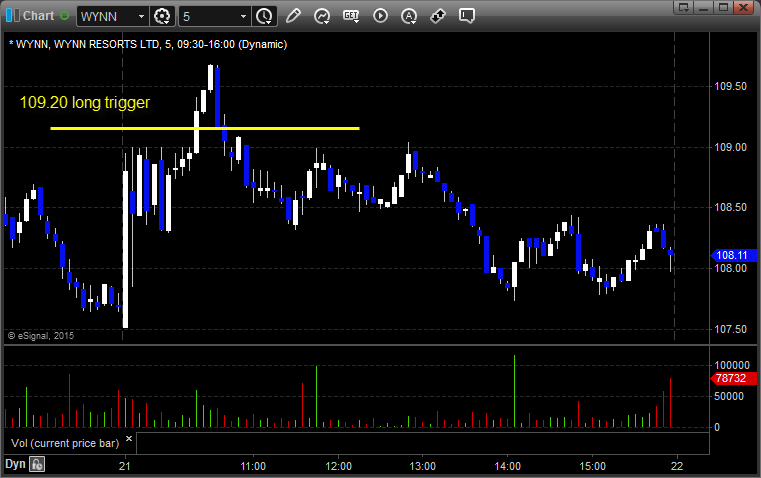
Task: Select the pencil drawing tool
Action: coord(293,16)
